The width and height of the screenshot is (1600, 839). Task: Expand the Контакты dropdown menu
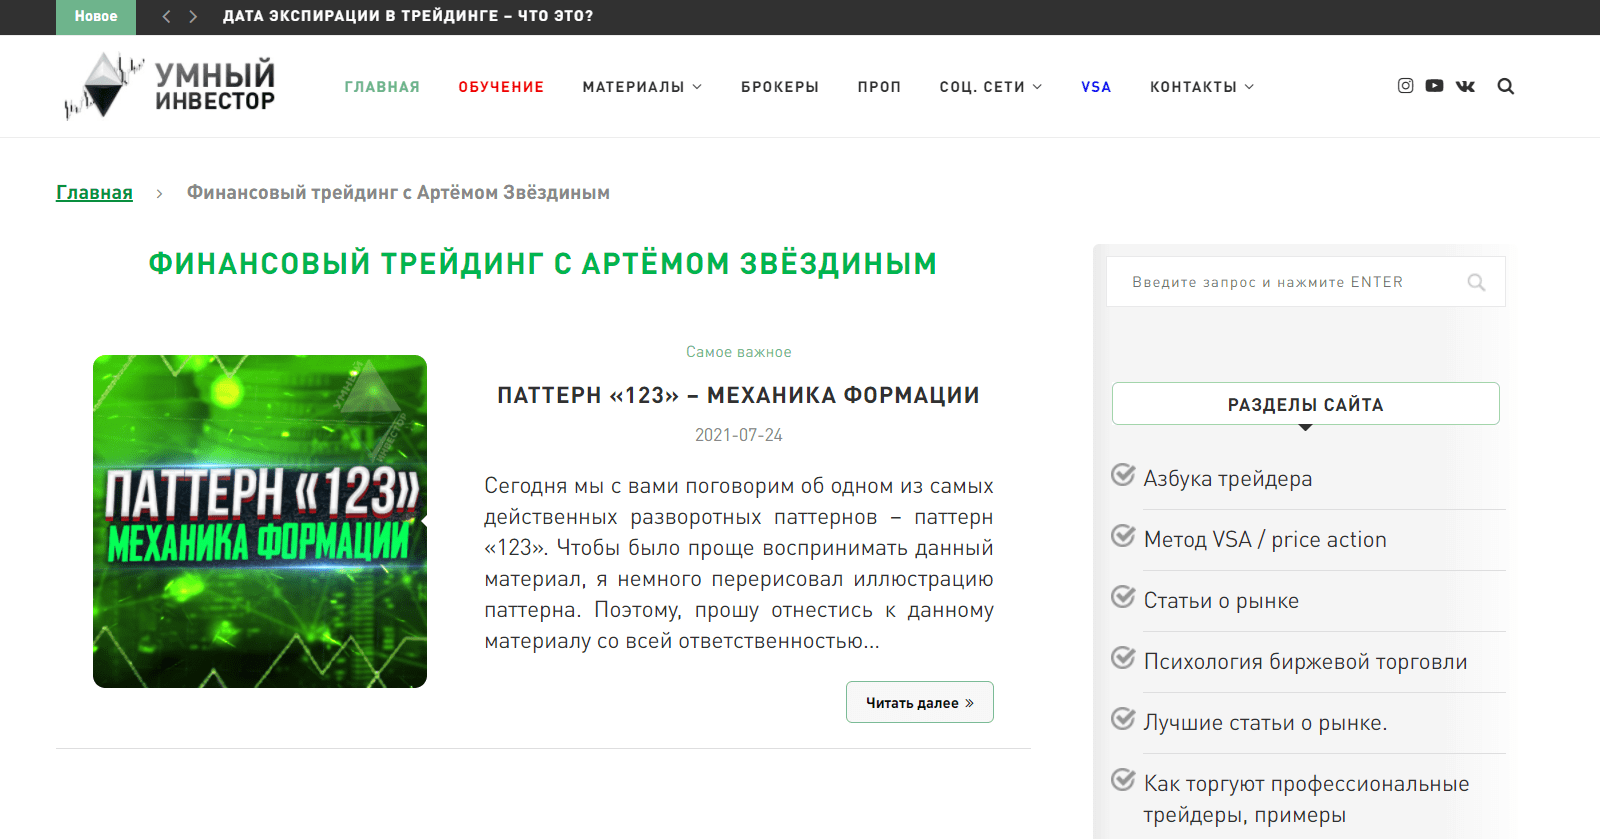pyautogui.click(x=1202, y=87)
